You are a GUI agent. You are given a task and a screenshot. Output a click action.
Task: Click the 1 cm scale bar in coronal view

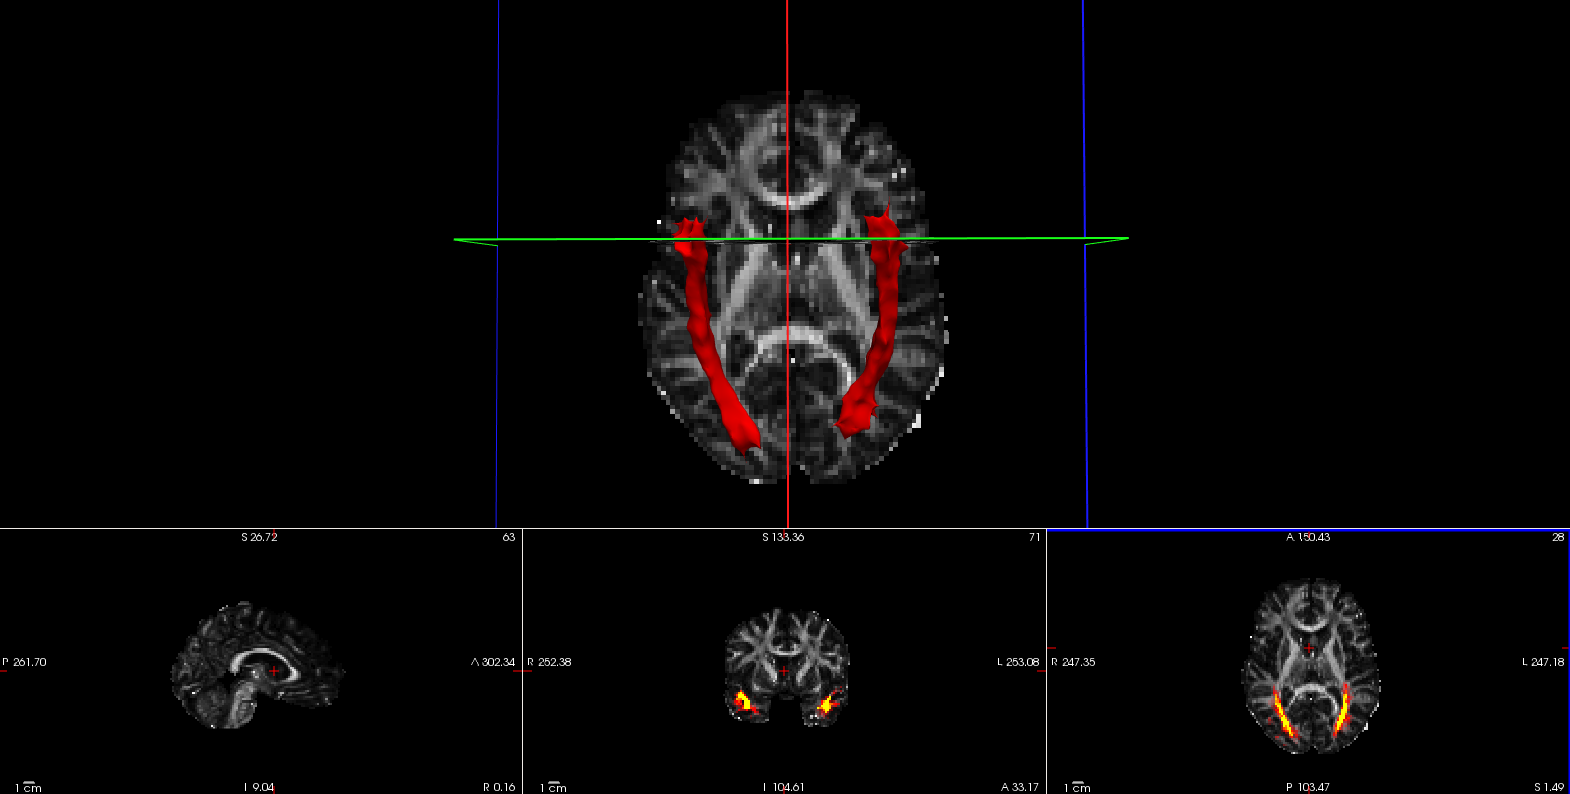[x=553, y=787]
